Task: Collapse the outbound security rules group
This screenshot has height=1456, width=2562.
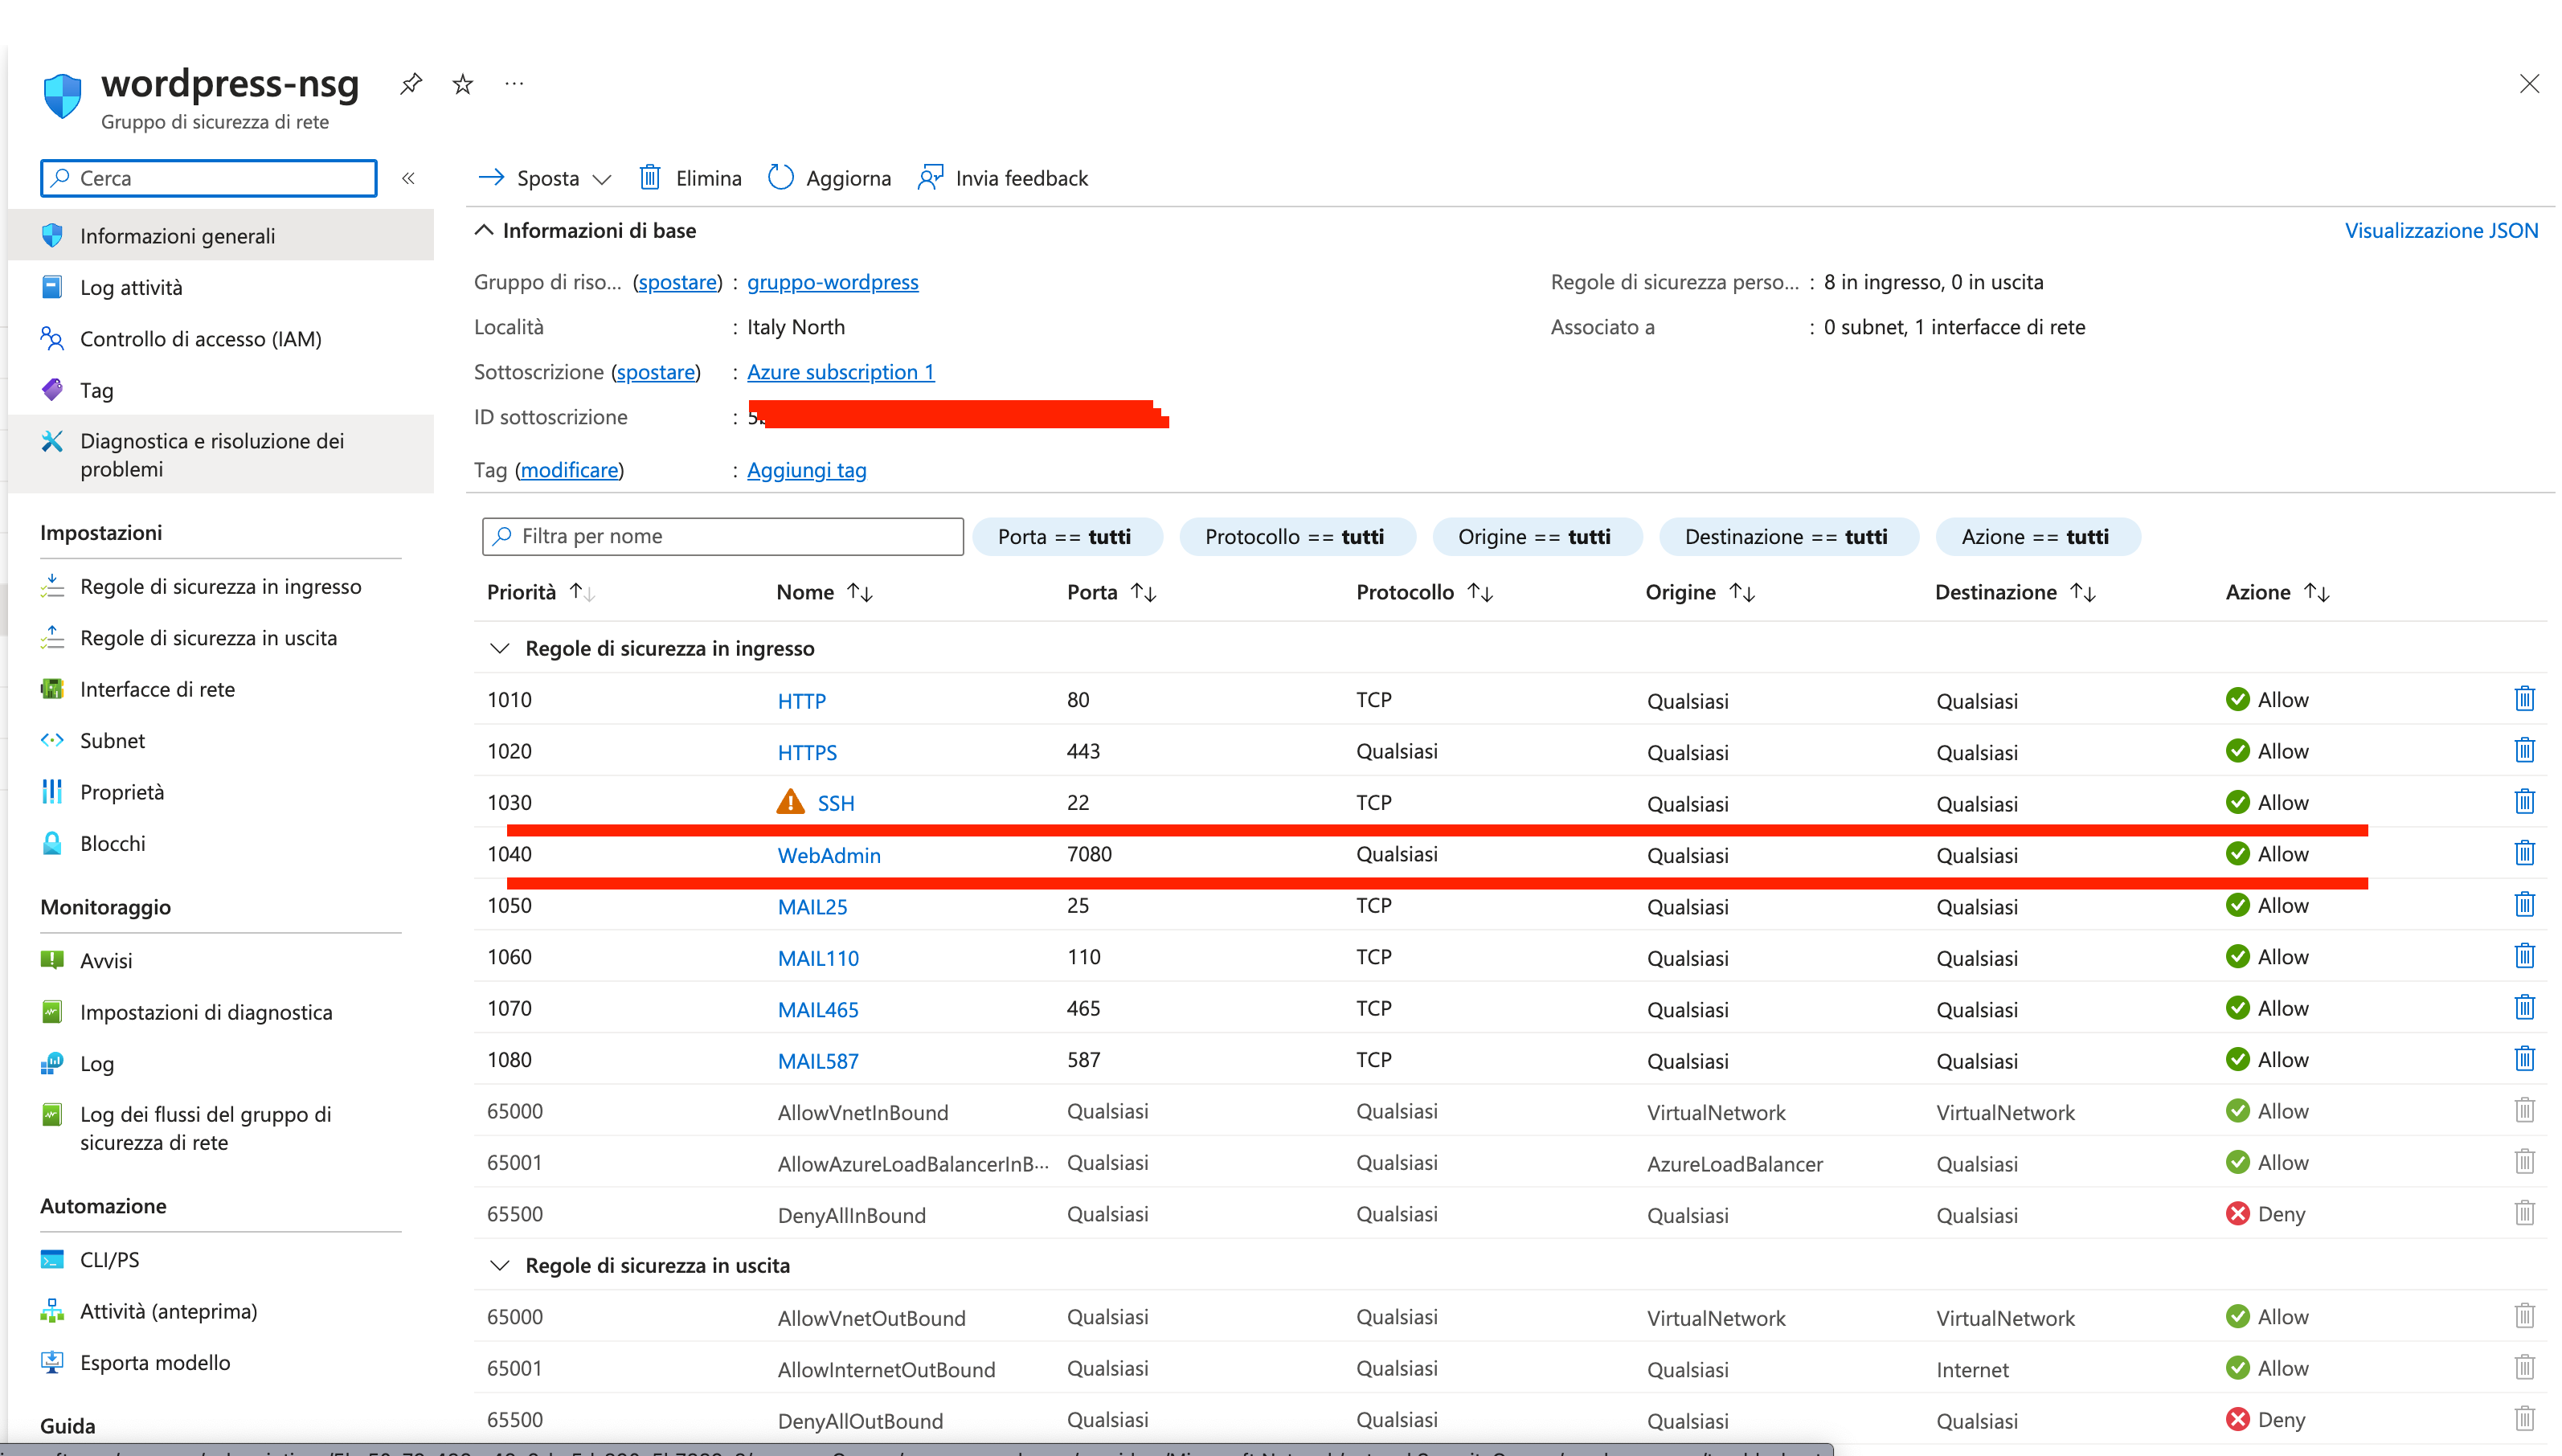Action: point(499,1265)
